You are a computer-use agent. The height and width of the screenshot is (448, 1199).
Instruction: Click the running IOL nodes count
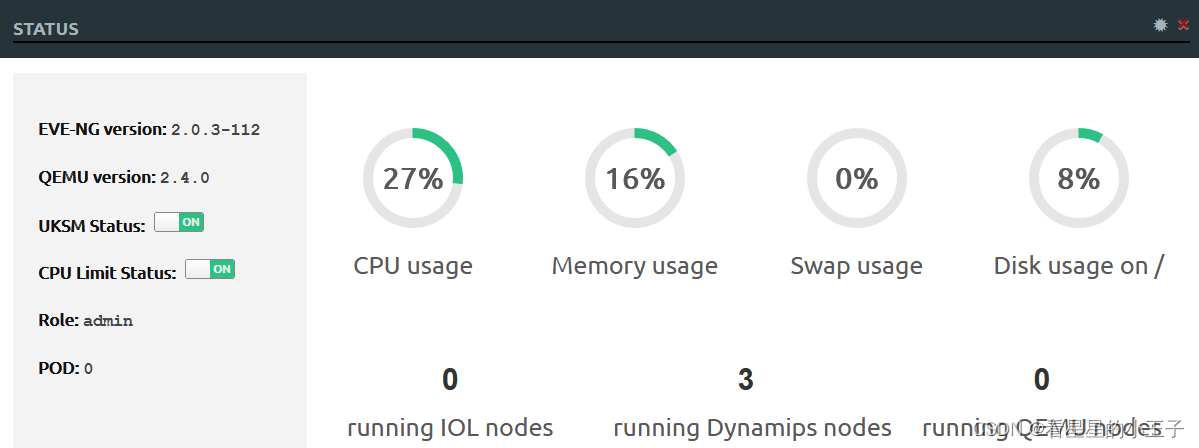point(450,379)
